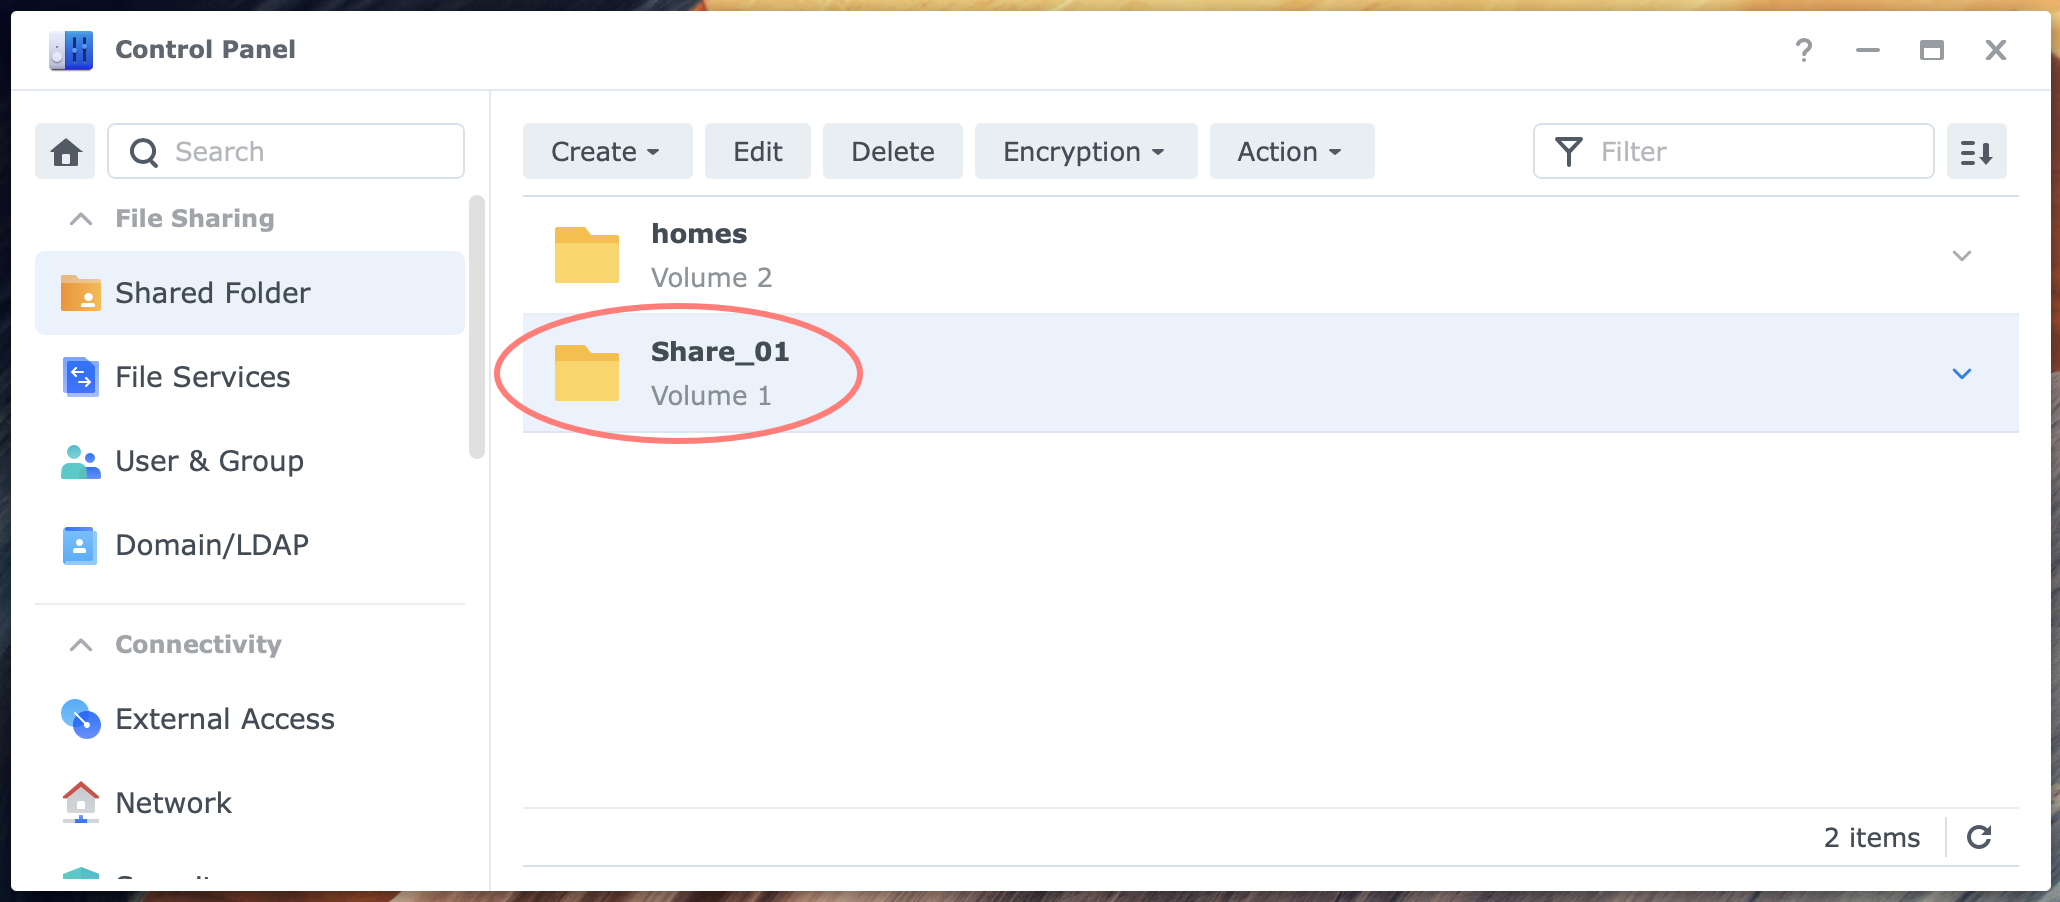Open the home icon in the sidebar
Screen dimensions: 2060x902
point(64,151)
